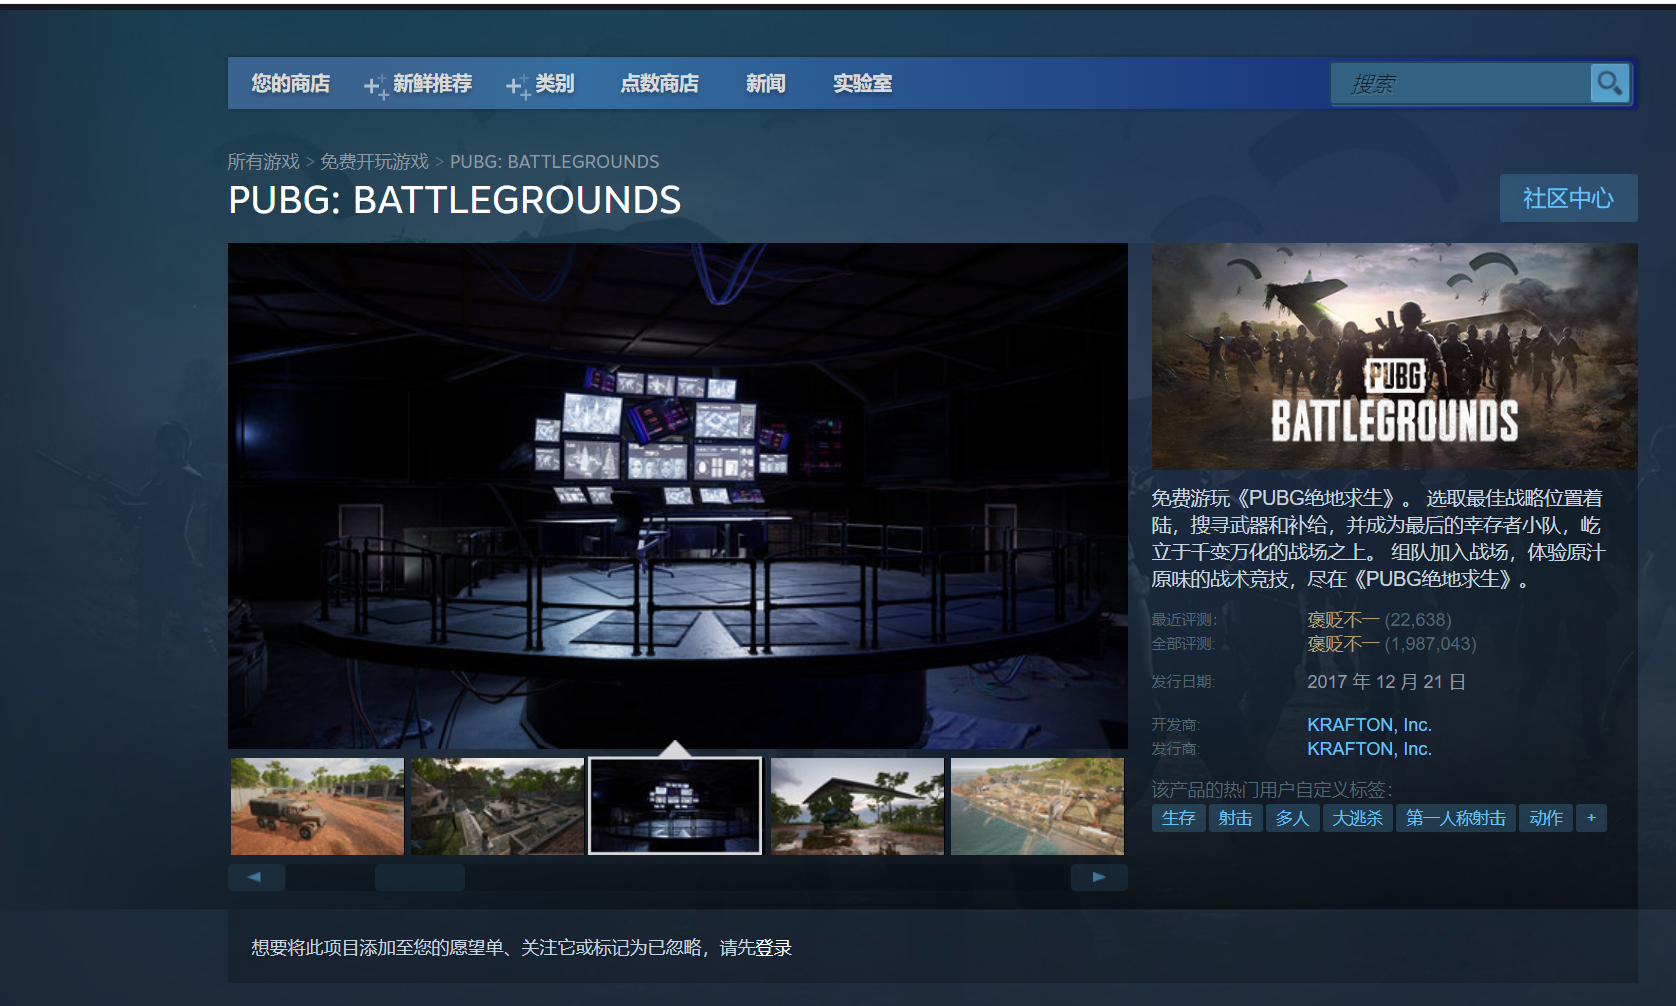Select the coastal town aerial thumbnail

[x=1037, y=806]
